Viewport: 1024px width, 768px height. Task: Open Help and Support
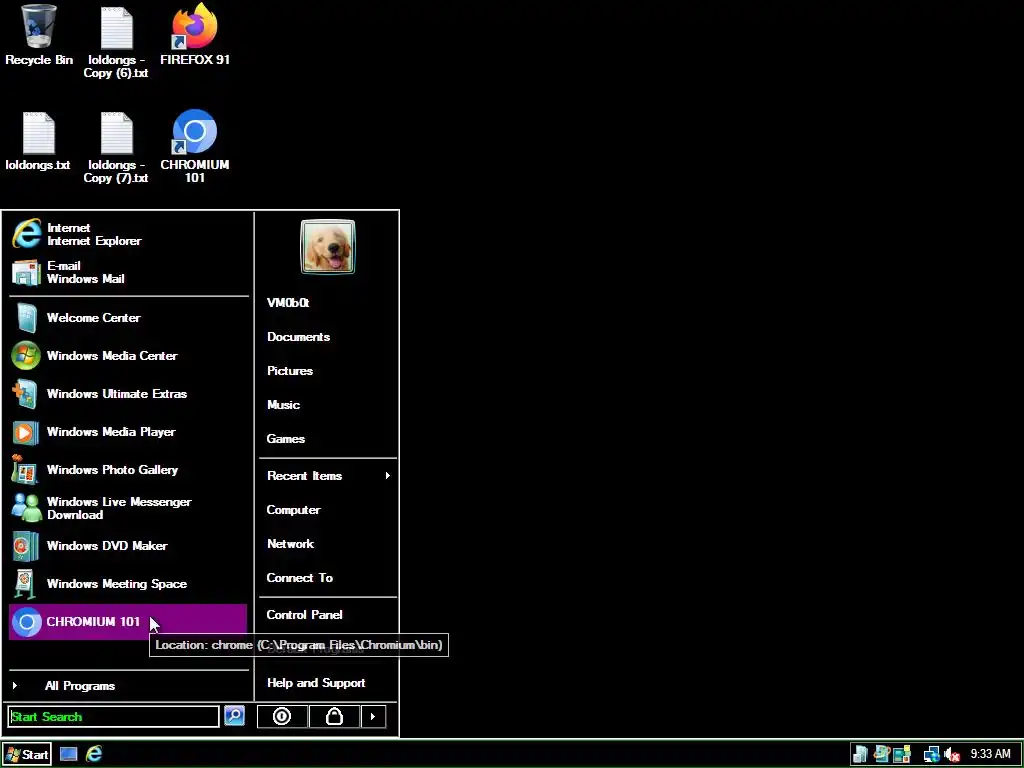click(x=328, y=683)
